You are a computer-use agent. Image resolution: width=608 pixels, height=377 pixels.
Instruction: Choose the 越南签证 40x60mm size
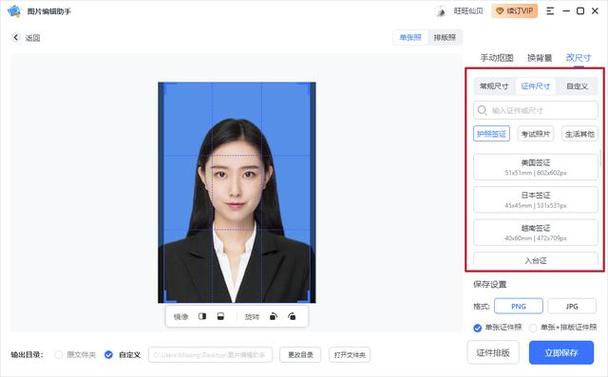[x=535, y=232]
